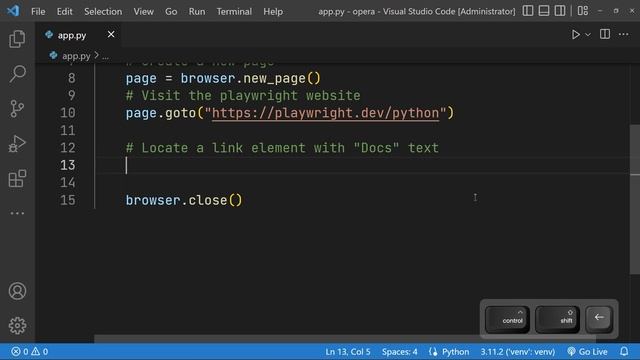Viewport: 640px width, 360px height.
Task: Click Ln 13, Col 5 in status bar
Action: [x=348, y=351]
